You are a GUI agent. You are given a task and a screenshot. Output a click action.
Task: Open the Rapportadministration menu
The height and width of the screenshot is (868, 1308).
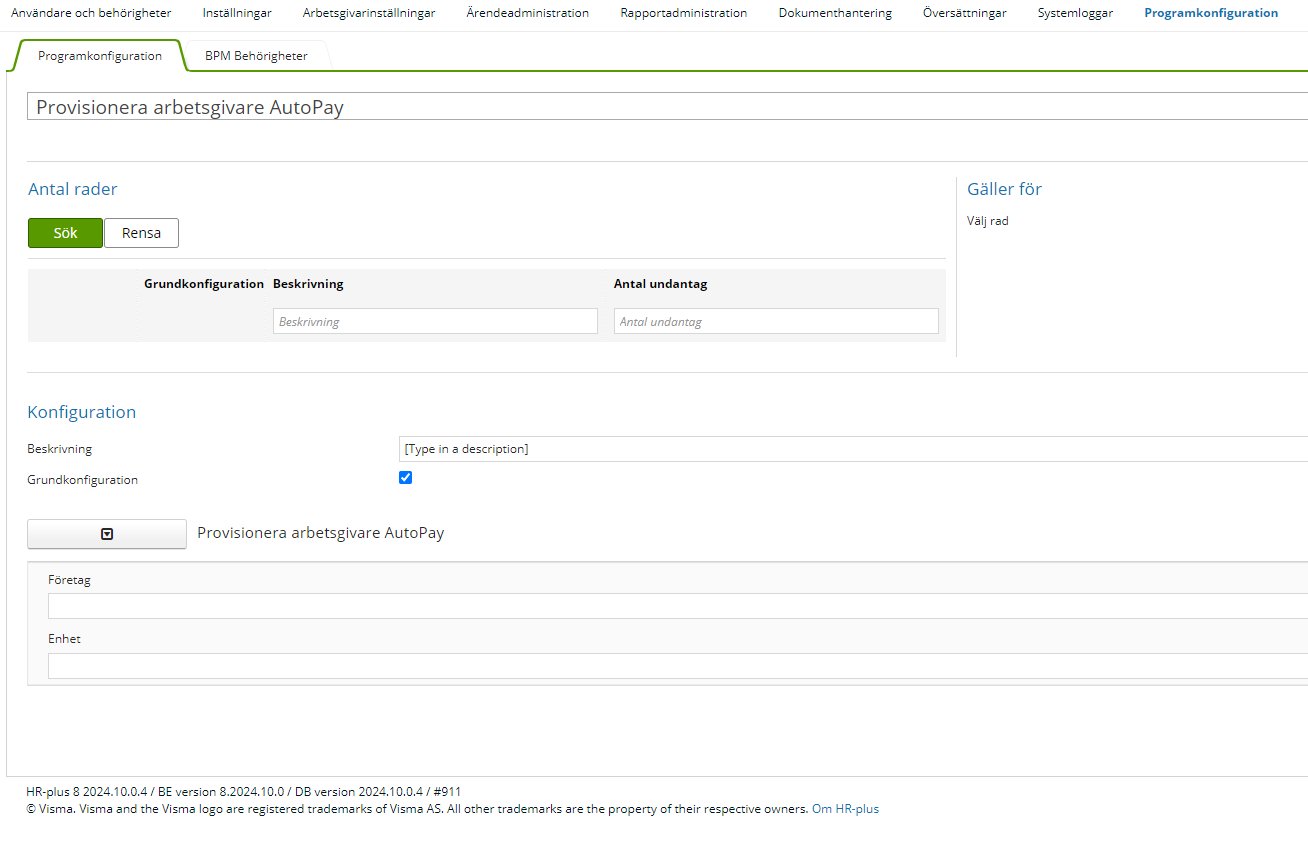click(684, 13)
